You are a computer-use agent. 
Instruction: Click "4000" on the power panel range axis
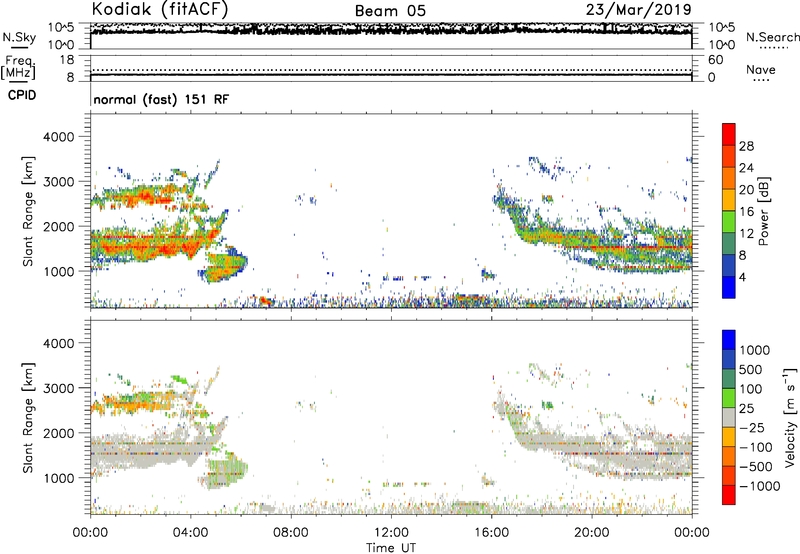(x=59, y=137)
